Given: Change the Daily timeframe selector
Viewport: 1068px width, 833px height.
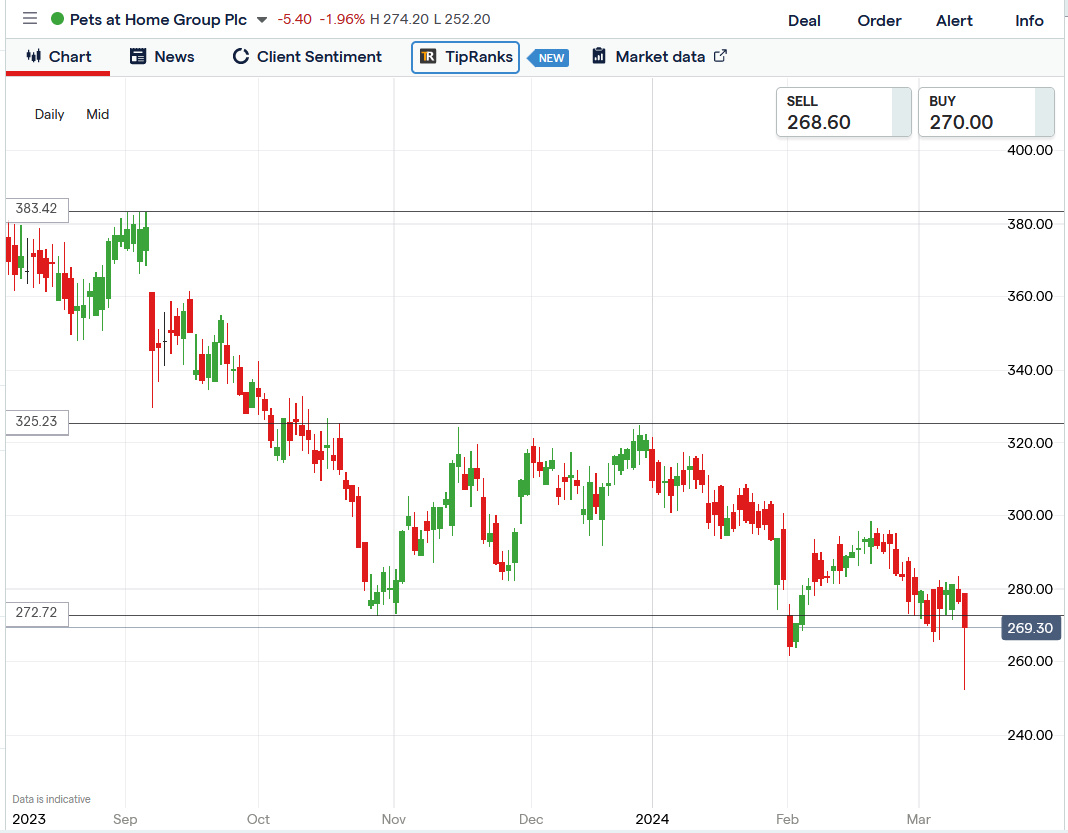Looking at the screenshot, I should tap(50, 114).
